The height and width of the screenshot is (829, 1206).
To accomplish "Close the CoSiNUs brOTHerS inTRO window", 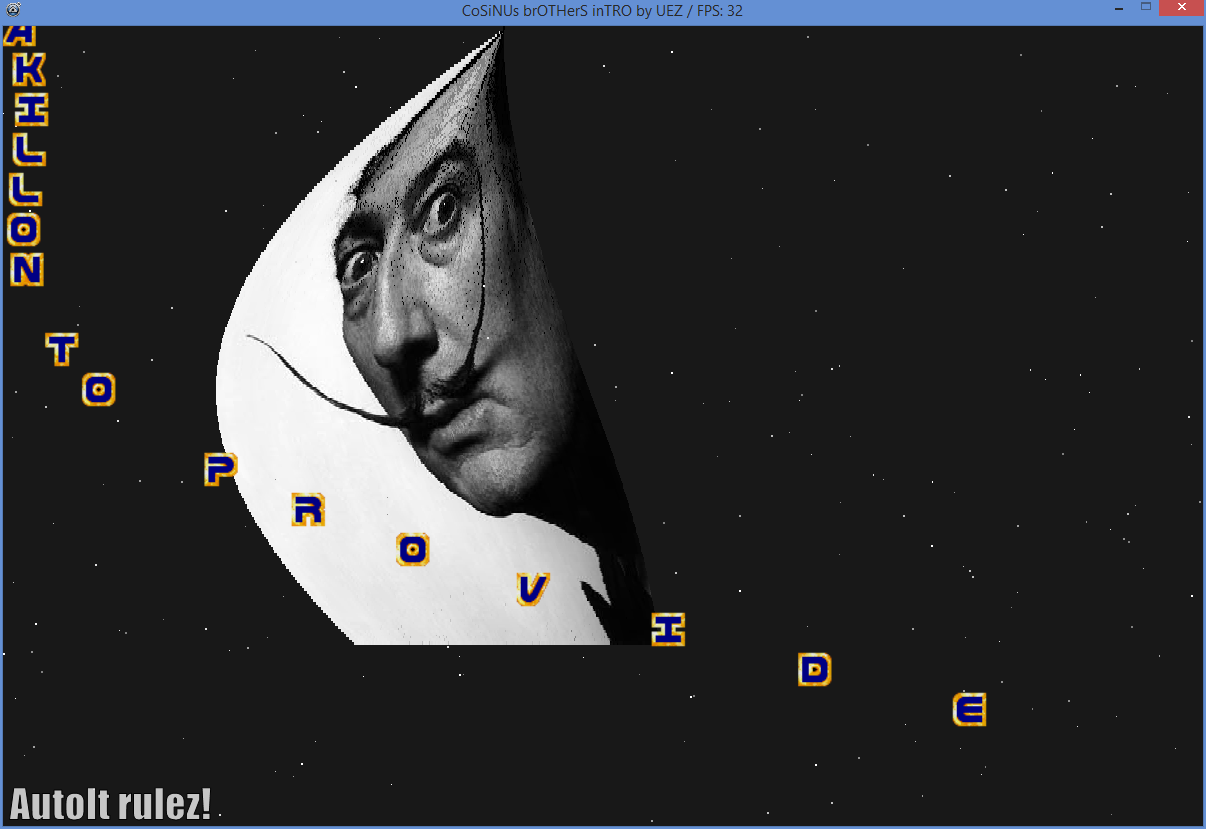I will pyautogui.click(x=1182, y=8).
